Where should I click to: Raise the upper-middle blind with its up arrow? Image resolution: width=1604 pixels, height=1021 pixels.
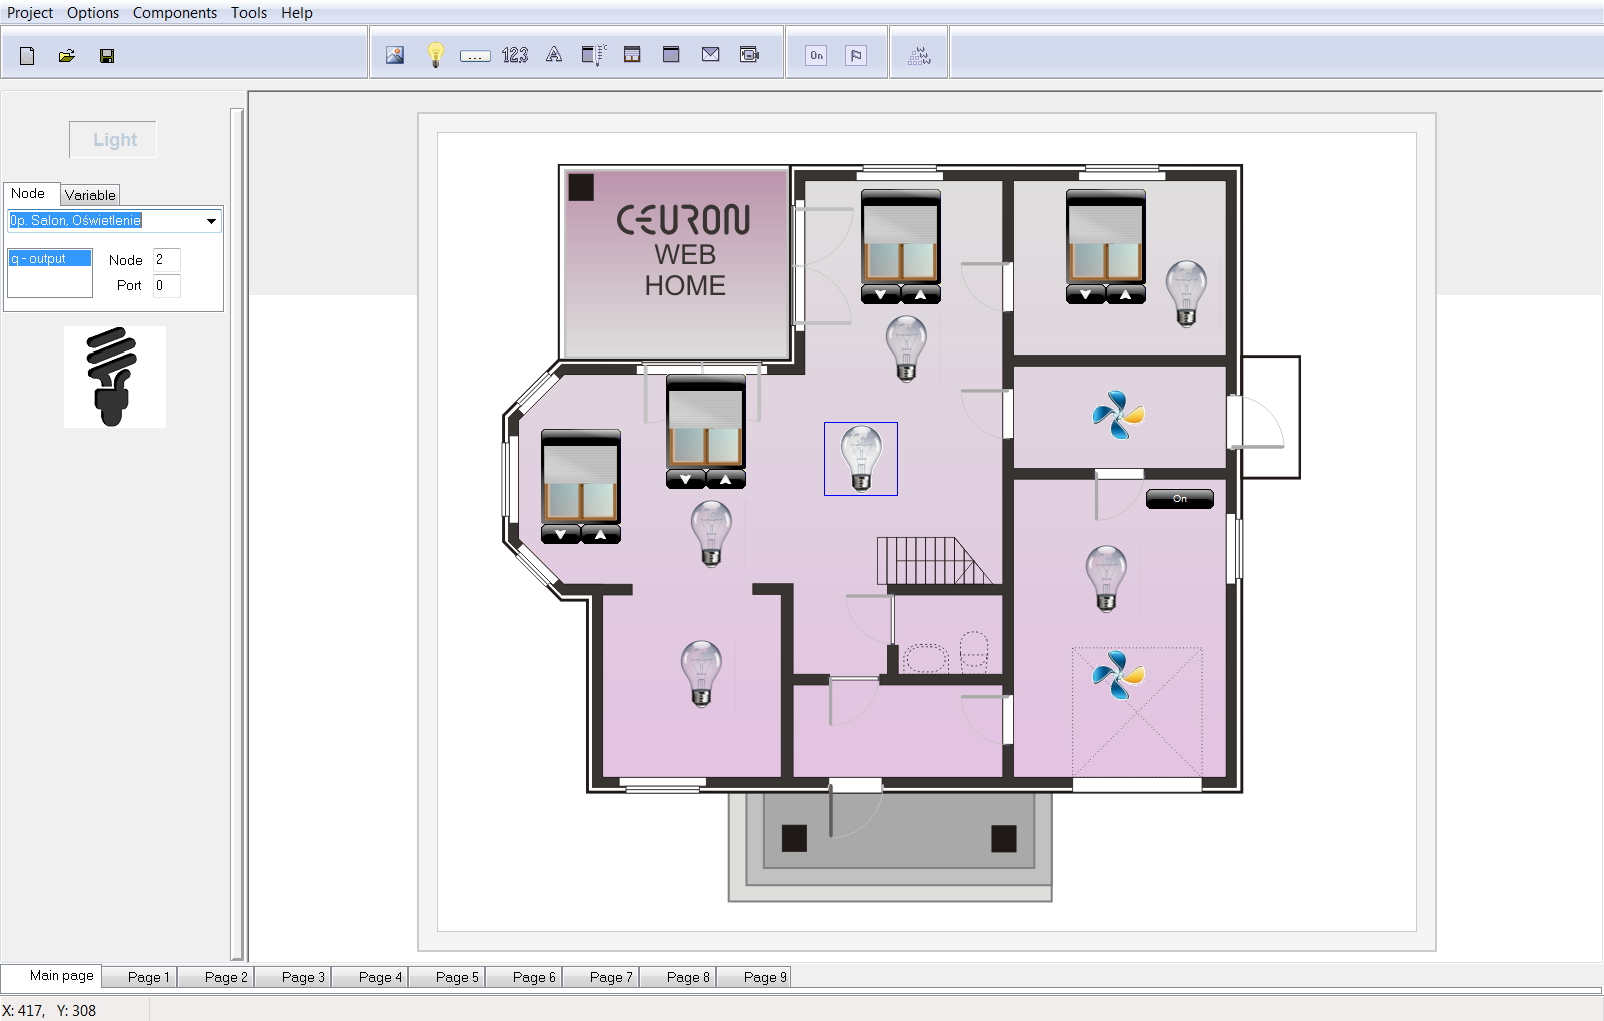click(921, 294)
